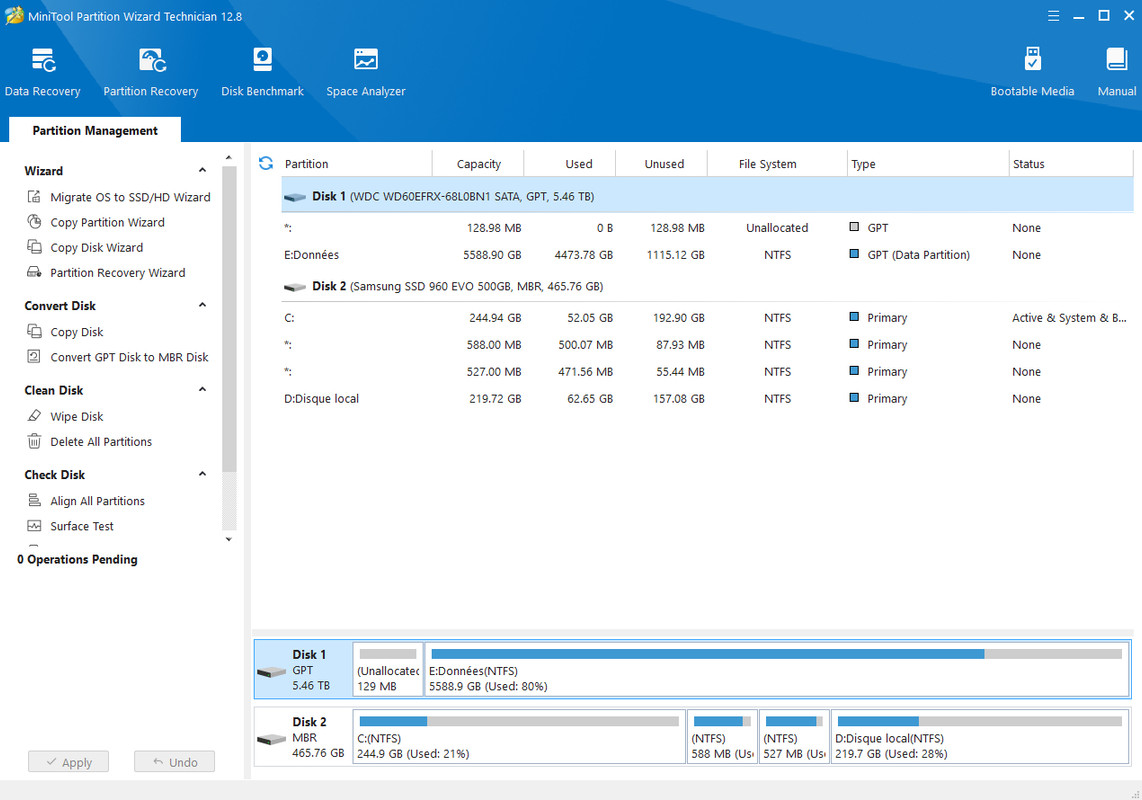
Task: Select the E:Données partition row
Action: coord(707,255)
